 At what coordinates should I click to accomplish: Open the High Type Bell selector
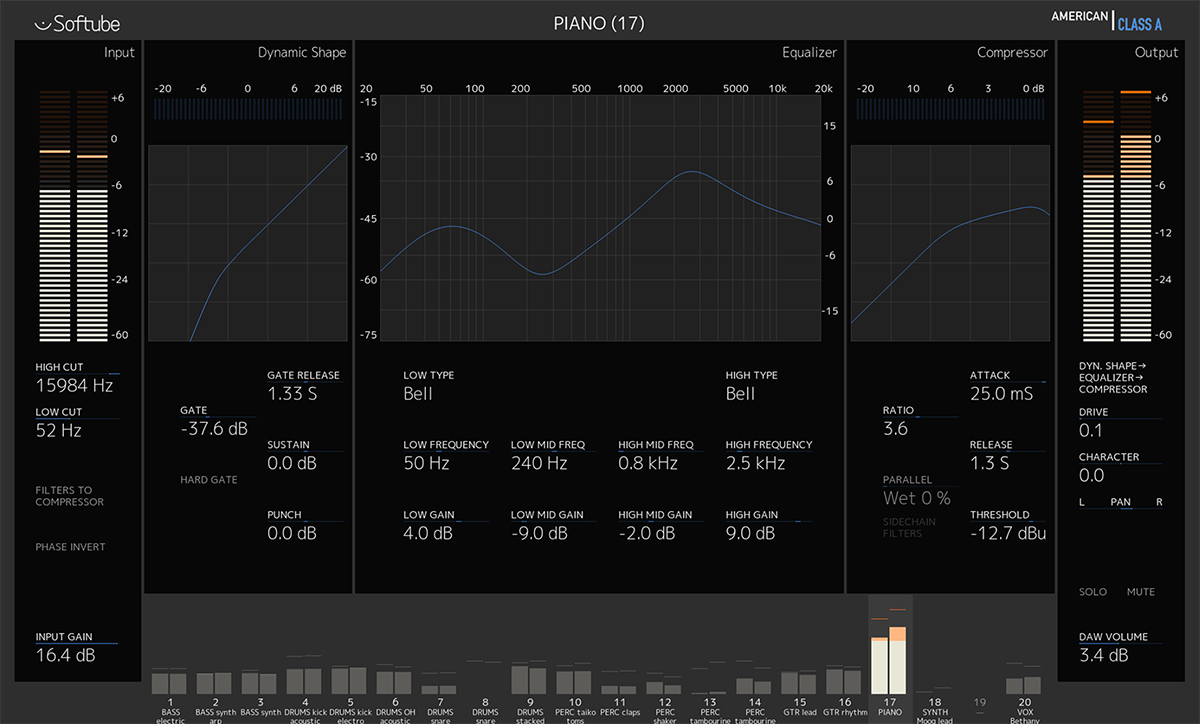pyautogui.click(x=740, y=394)
